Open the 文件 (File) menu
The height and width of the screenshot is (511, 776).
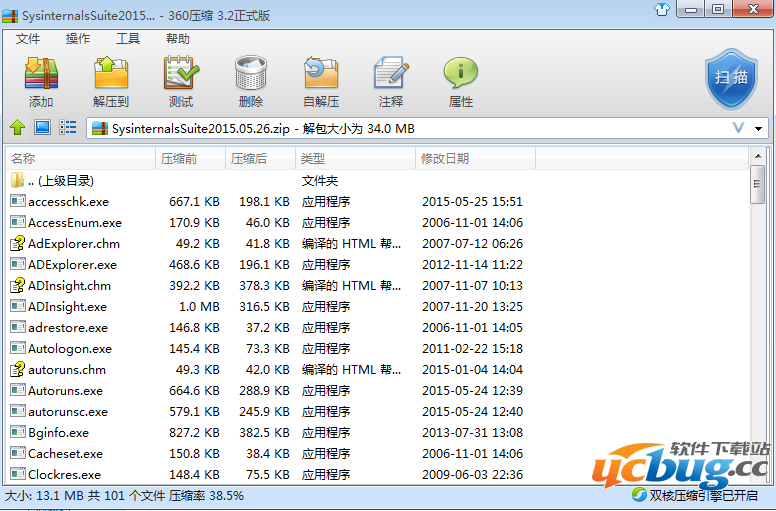coord(28,39)
